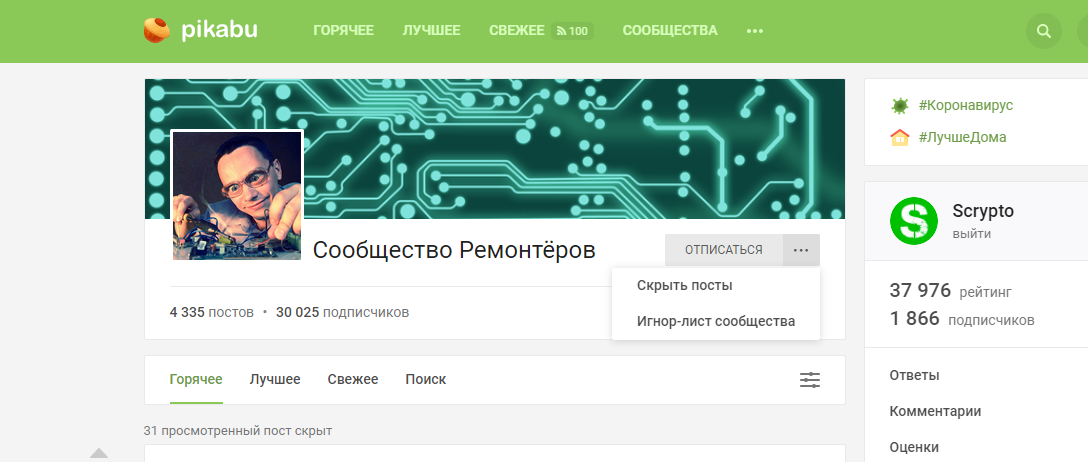
Task: Click the 30 025 подписчиков text
Action: click(342, 312)
